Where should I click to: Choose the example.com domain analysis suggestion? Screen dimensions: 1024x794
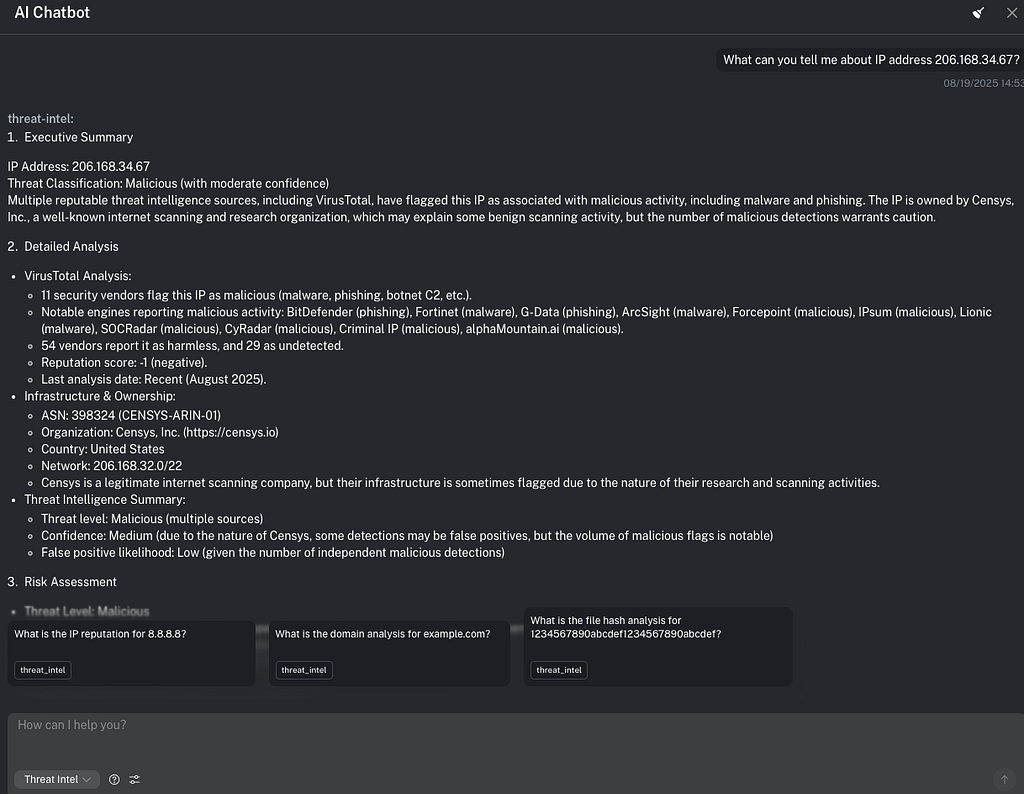(x=389, y=634)
